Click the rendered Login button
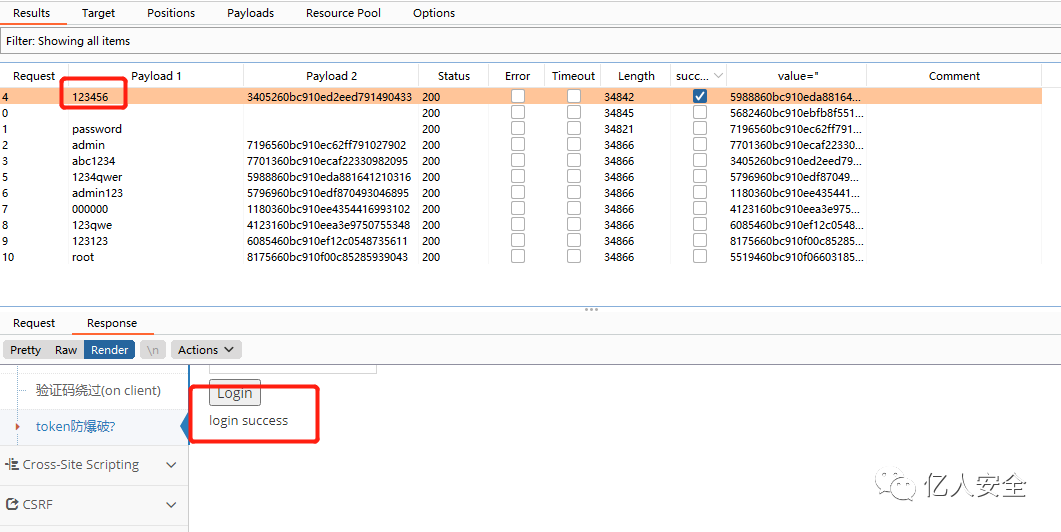Image resolution: width=1061 pixels, height=532 pixels. coord(235,393)
